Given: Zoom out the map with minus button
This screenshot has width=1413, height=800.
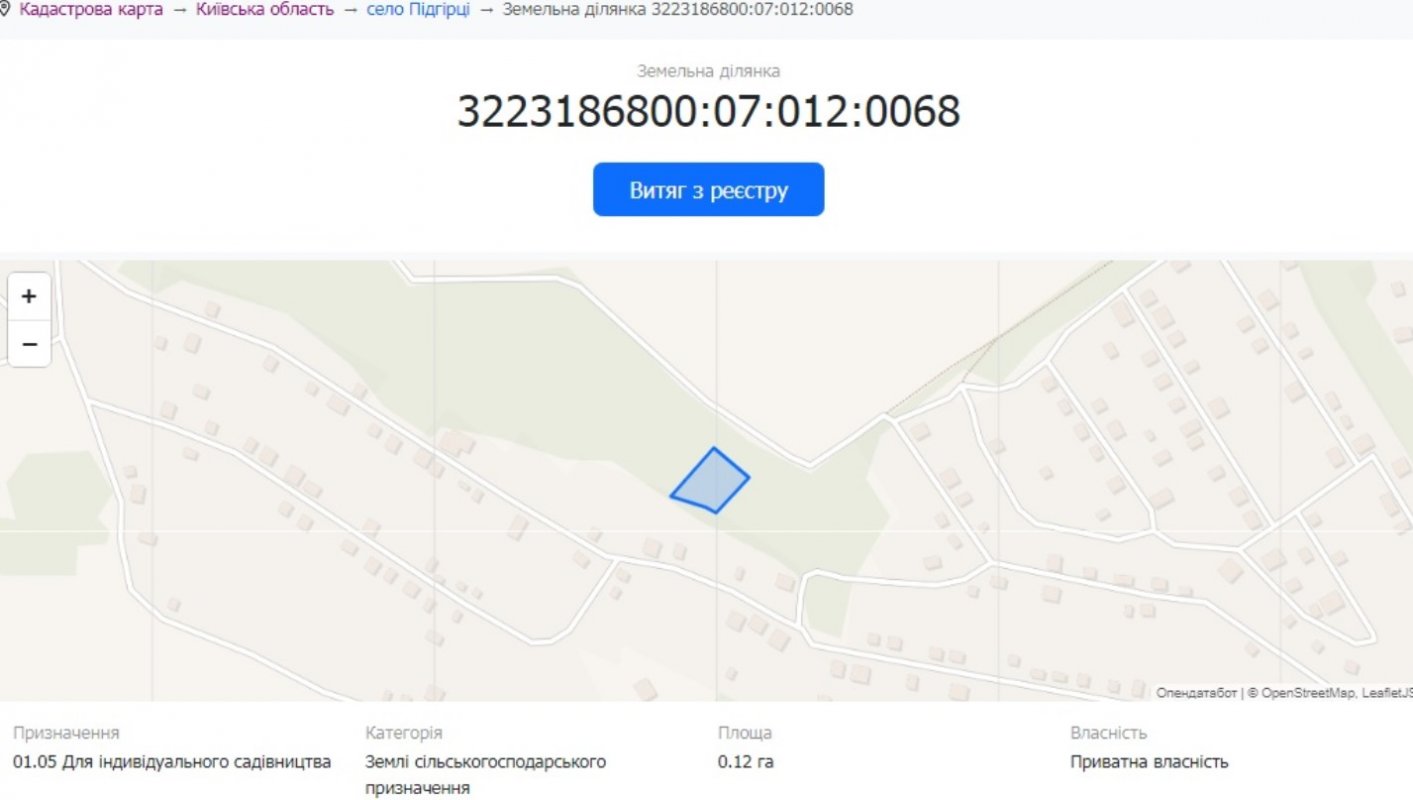Looking at the screenshot, I should (29, 344).
